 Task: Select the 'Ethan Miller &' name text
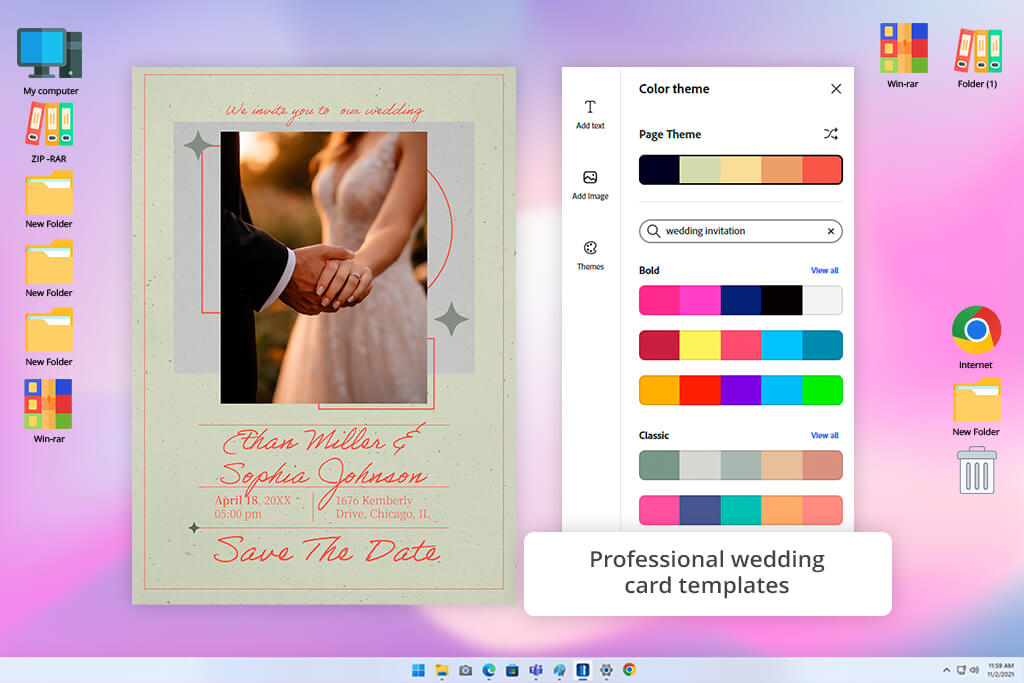324,440
